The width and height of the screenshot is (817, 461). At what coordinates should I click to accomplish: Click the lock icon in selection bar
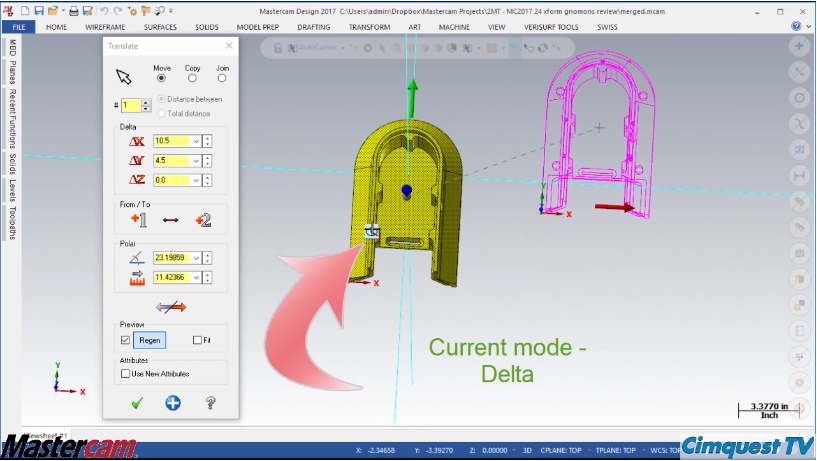pos(278,48)
